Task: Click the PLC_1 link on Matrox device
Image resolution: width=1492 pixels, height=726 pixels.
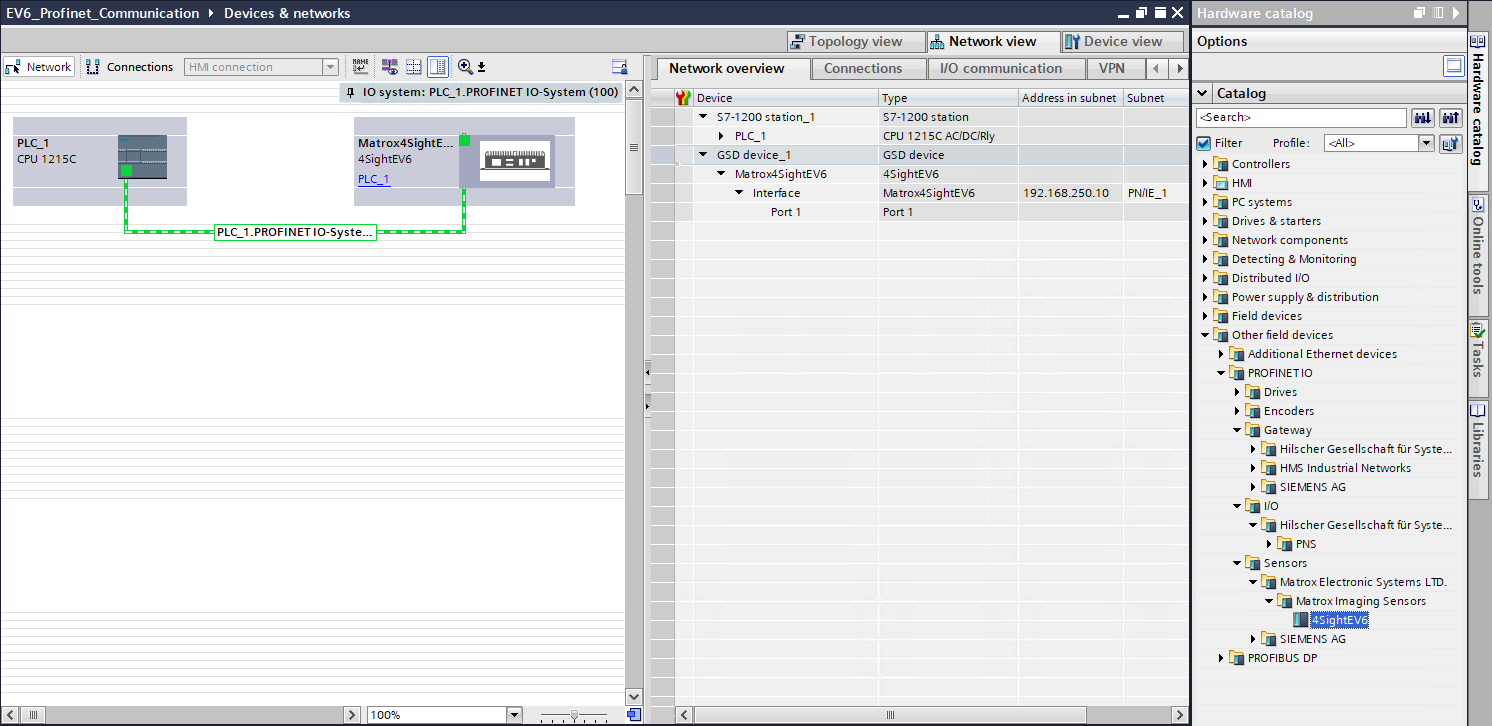Action: 373,179
